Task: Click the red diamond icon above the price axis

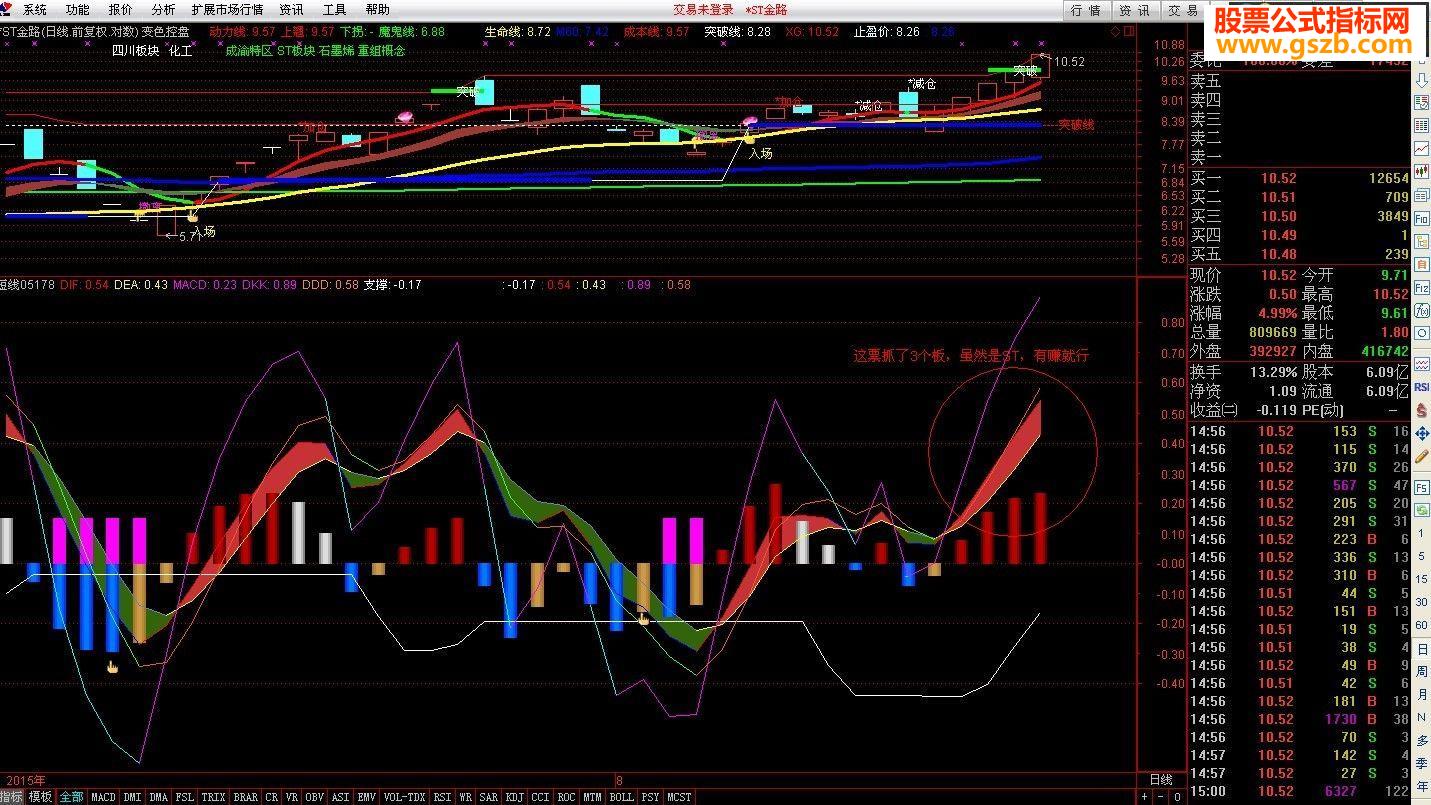Action: 1115,31
